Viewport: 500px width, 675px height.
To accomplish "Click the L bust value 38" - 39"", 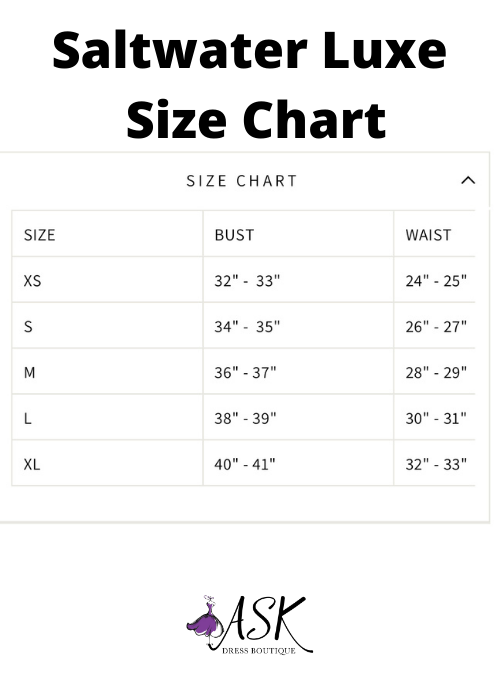I will click(245, 418).
